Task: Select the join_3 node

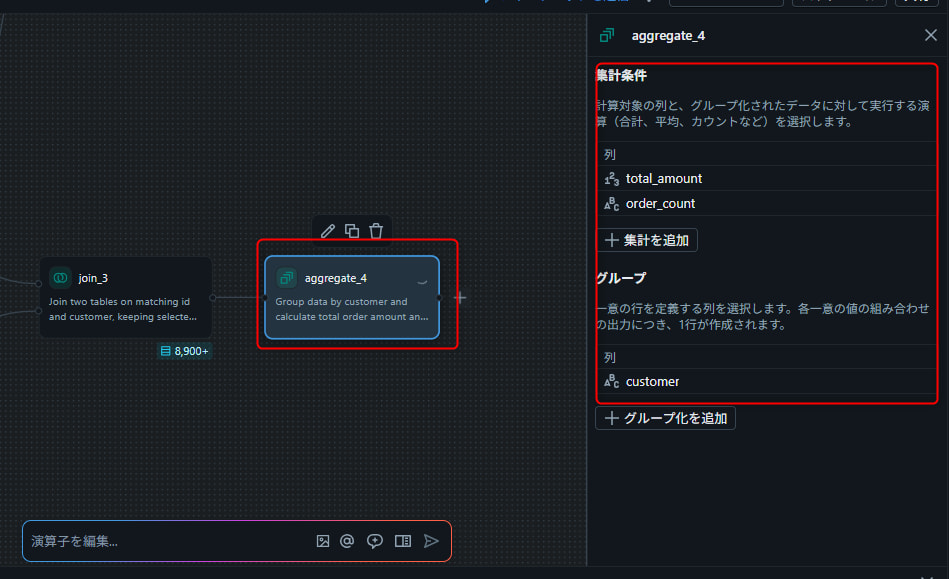Action: [126, 297]
